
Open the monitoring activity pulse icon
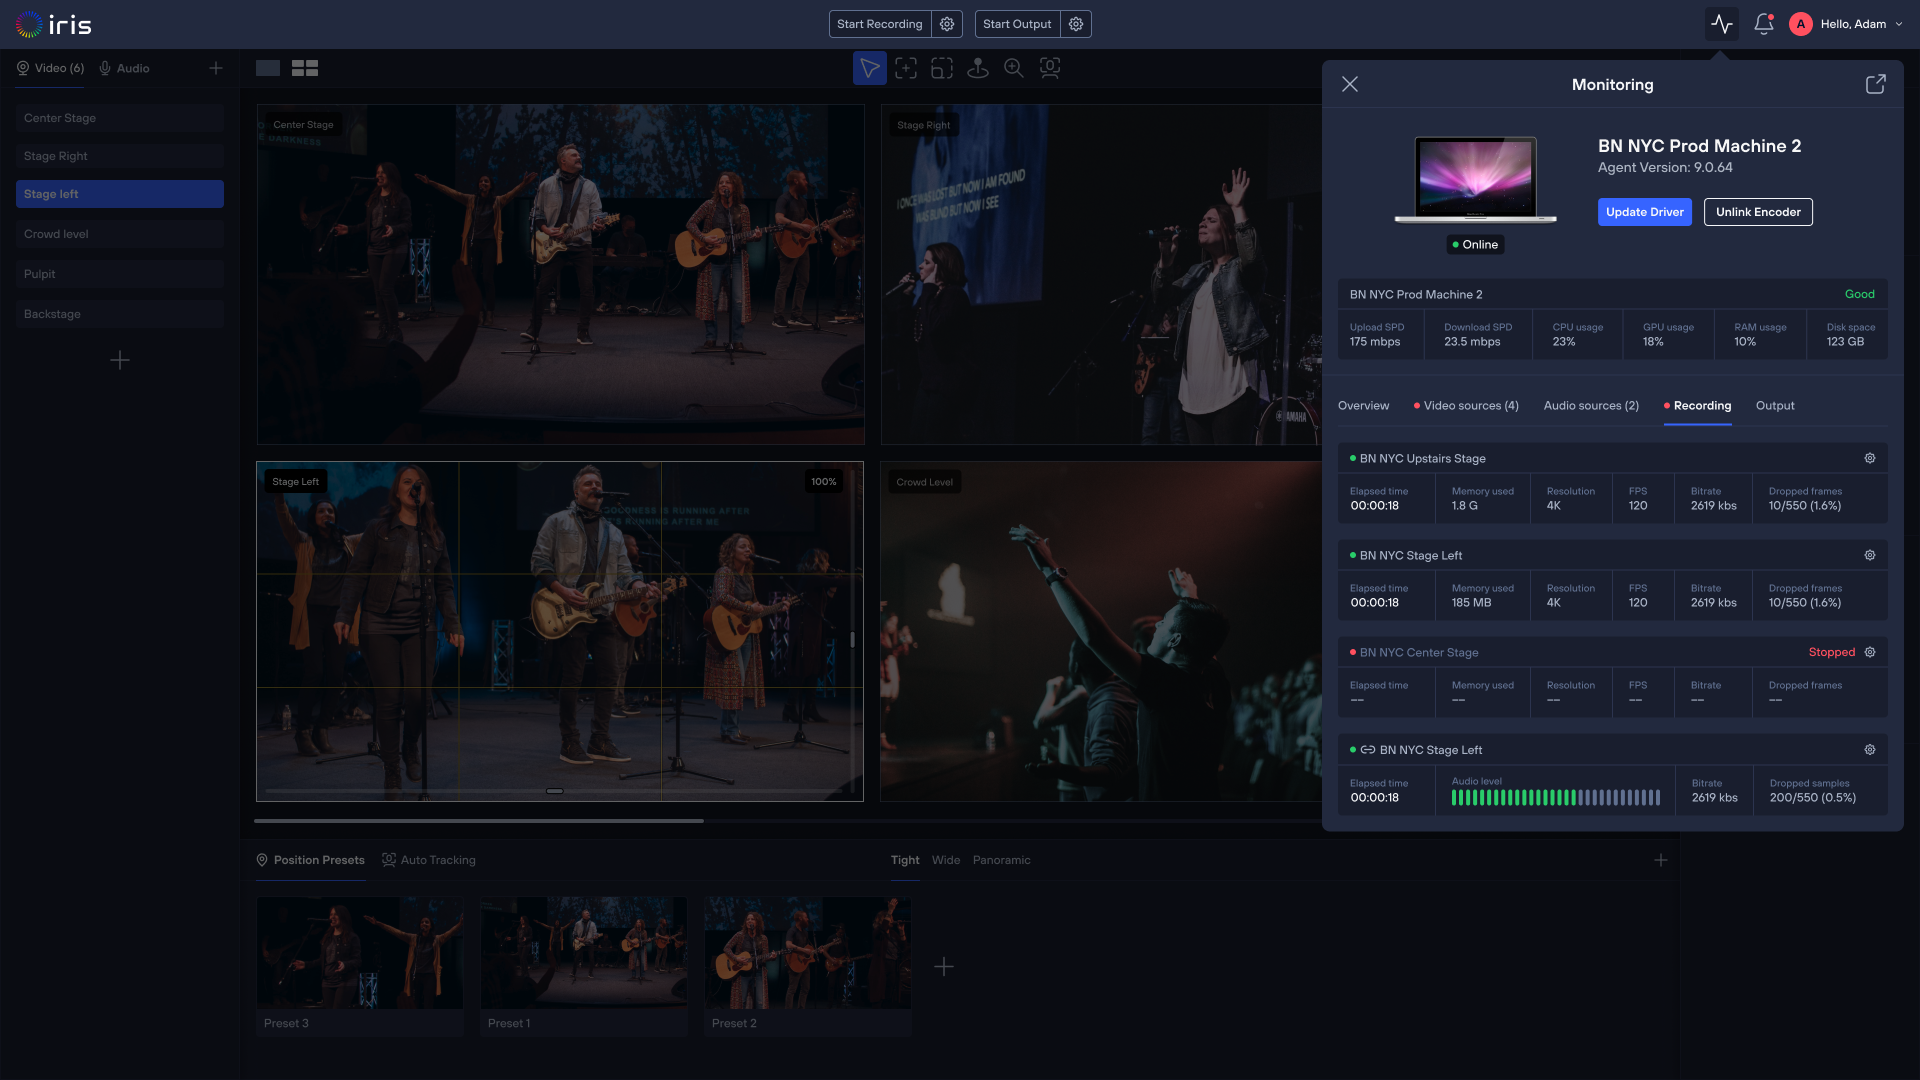click(x=1721, y=24)
